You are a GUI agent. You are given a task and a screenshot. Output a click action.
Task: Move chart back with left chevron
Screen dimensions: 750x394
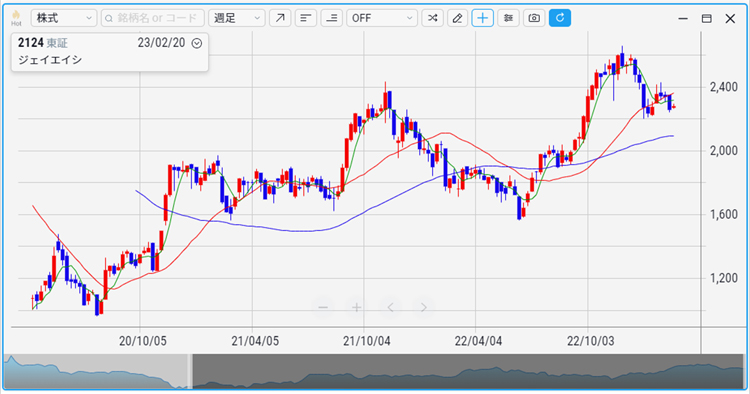click(x=390, y=307)
